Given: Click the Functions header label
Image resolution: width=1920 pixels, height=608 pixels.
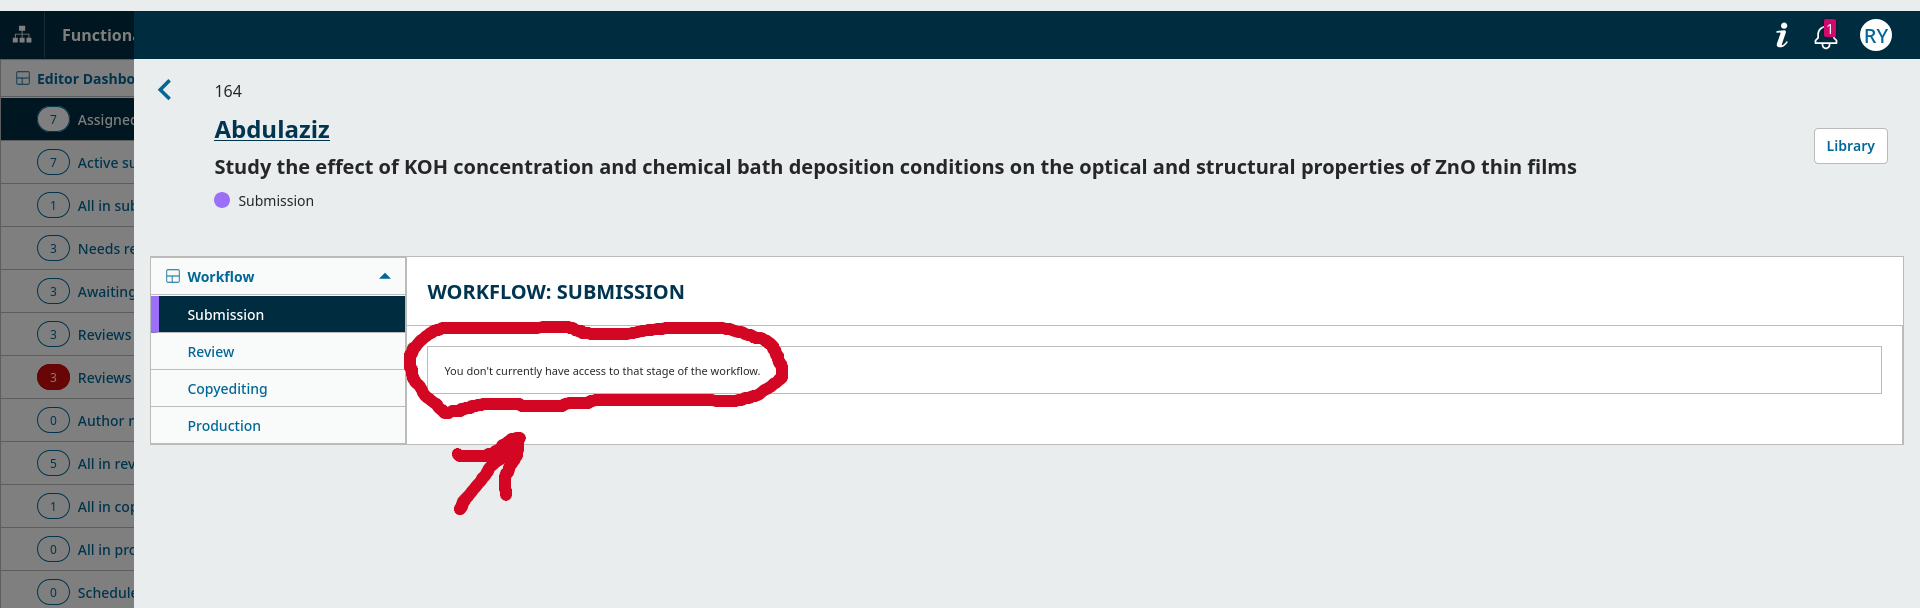Looking at the screenshot, I should click(x=97, y=35).
